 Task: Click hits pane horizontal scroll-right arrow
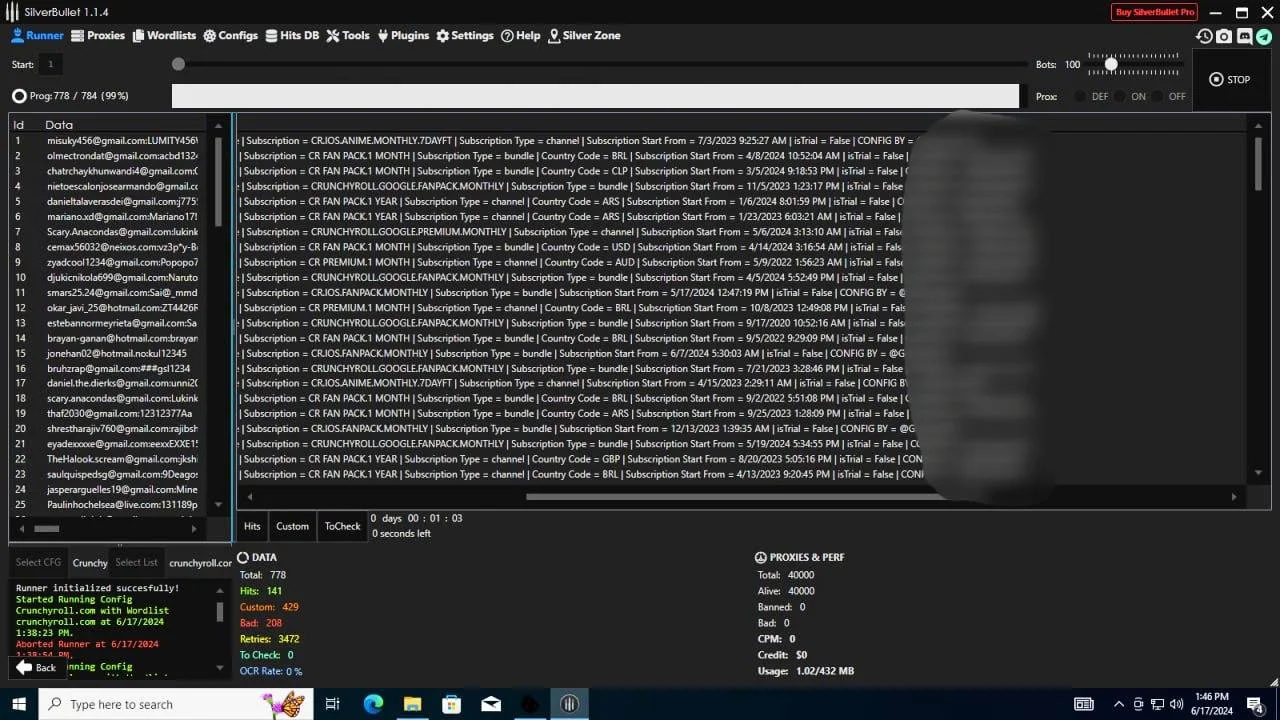click(x=1234, y=496)
